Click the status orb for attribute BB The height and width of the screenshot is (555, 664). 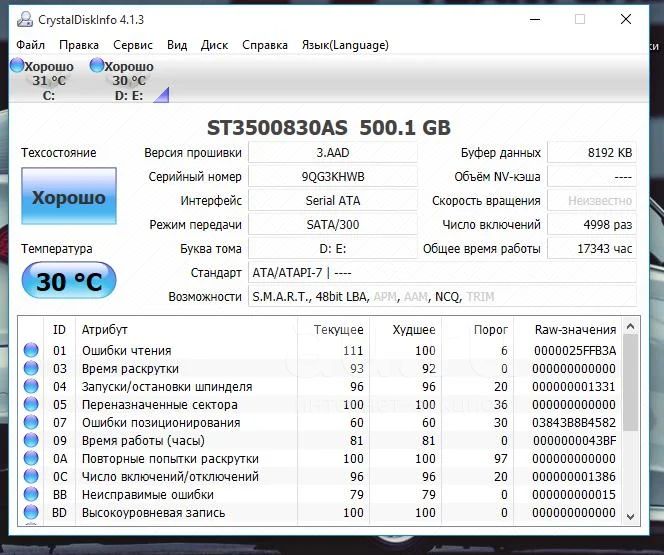pyautogui.click(x=31, y=494)
